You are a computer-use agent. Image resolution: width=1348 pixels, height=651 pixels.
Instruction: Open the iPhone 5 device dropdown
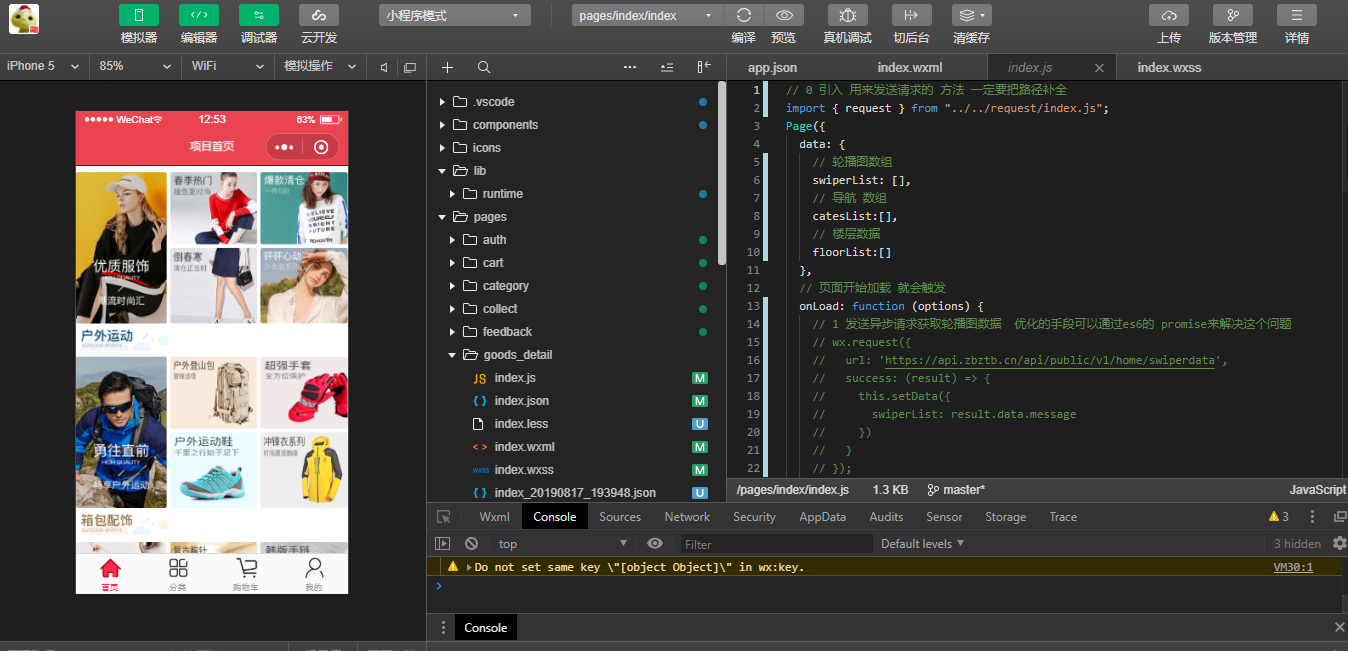click(44, 66)
